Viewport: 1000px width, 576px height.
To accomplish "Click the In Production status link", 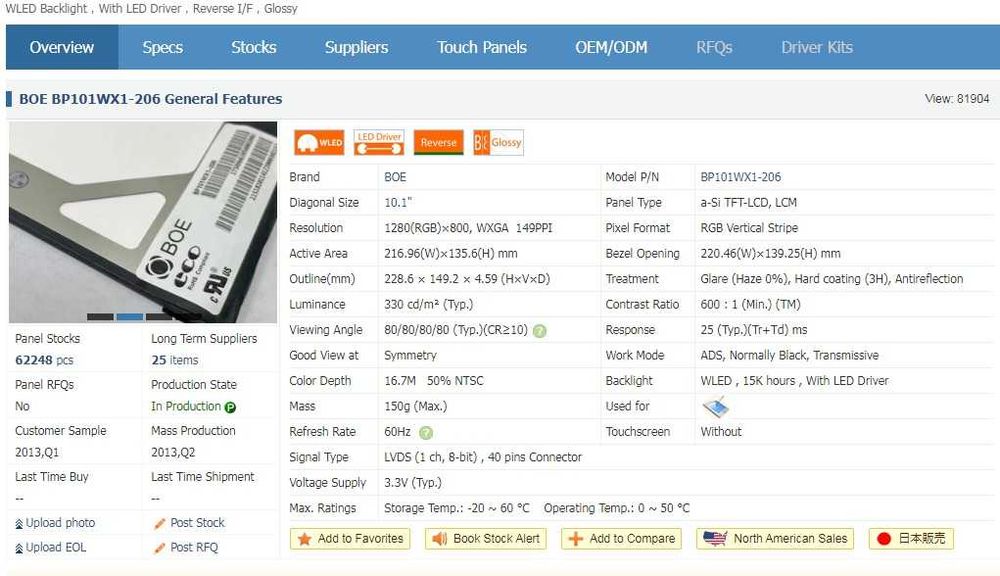I will 186,406.
